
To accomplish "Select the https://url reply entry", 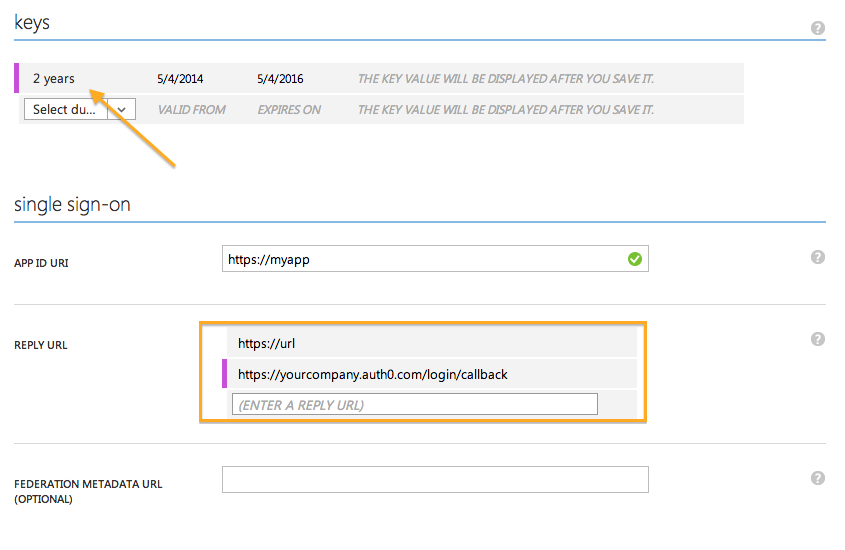I will (267, 343).
